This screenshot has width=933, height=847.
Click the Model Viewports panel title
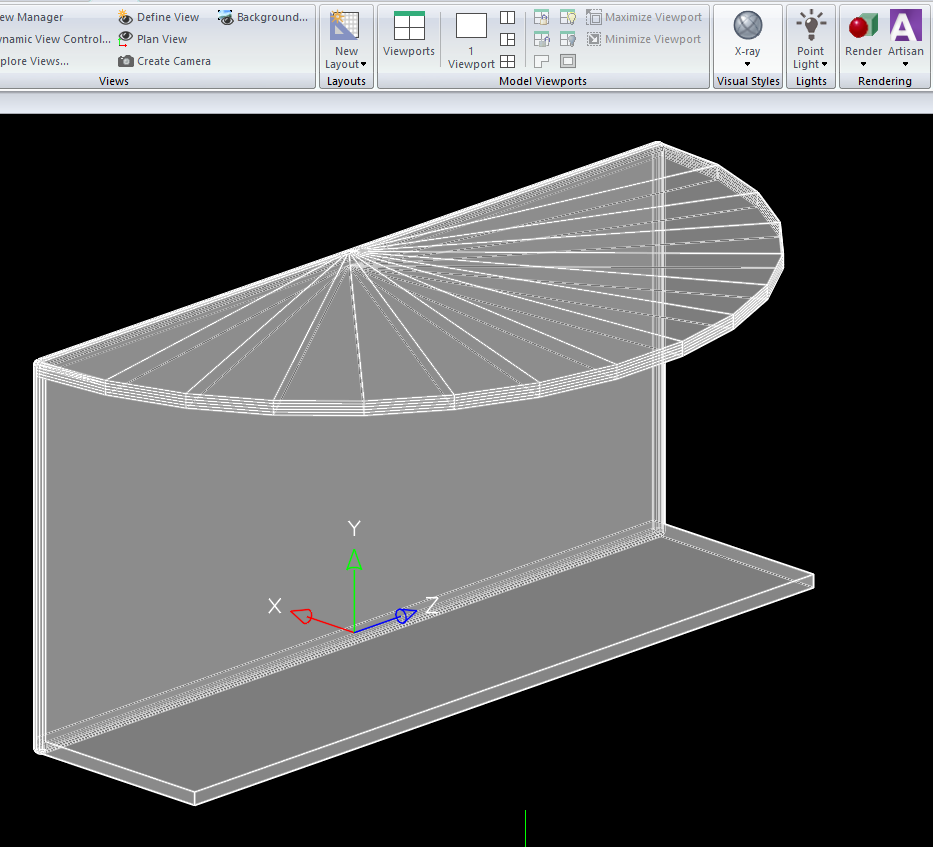pos(543,81)
